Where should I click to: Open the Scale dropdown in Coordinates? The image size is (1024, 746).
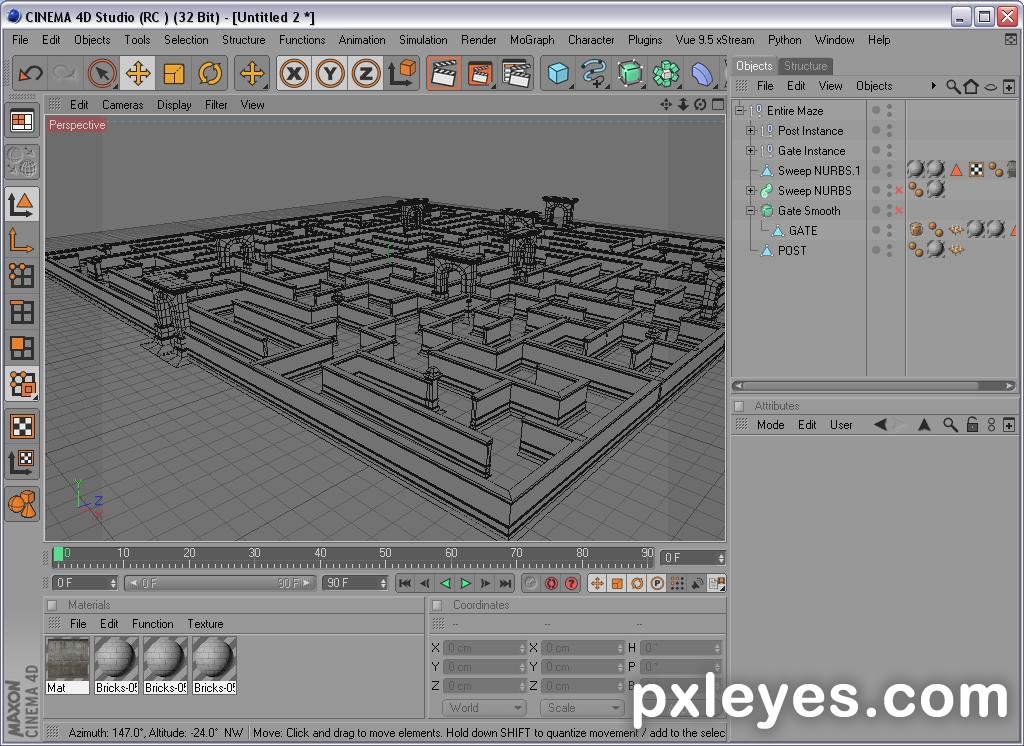click(581, 707)
